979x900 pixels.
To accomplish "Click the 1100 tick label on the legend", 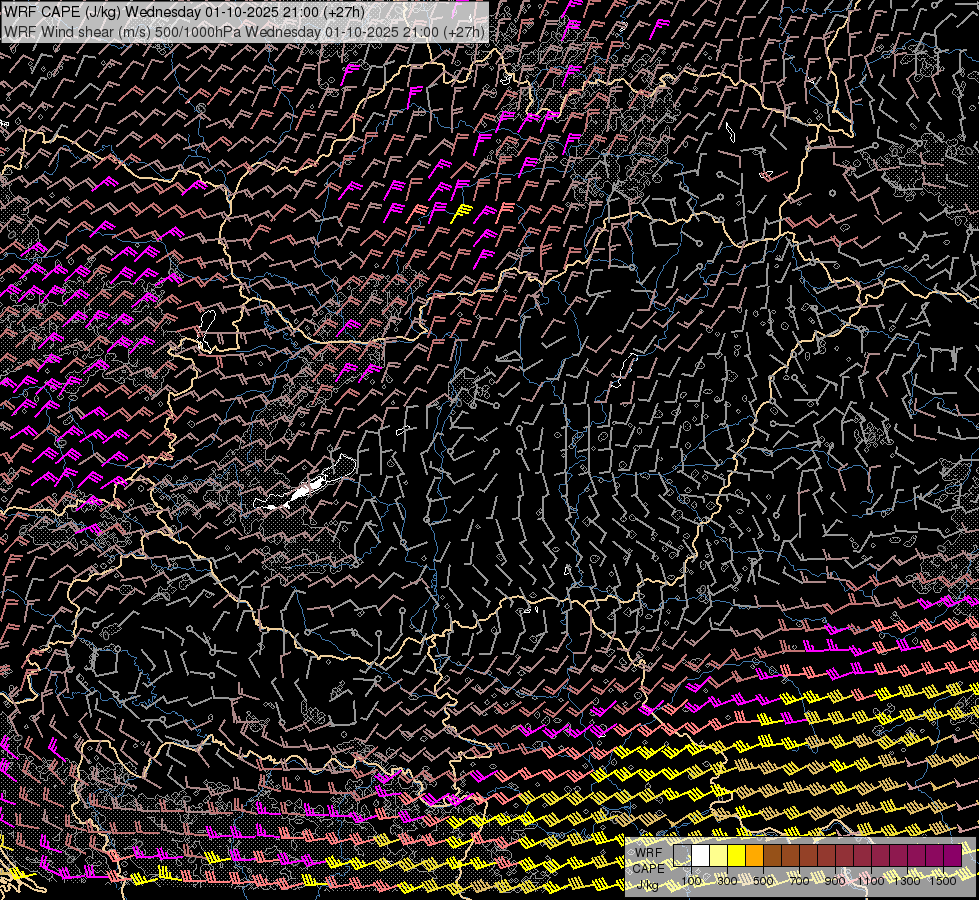I will click(870, 880).
